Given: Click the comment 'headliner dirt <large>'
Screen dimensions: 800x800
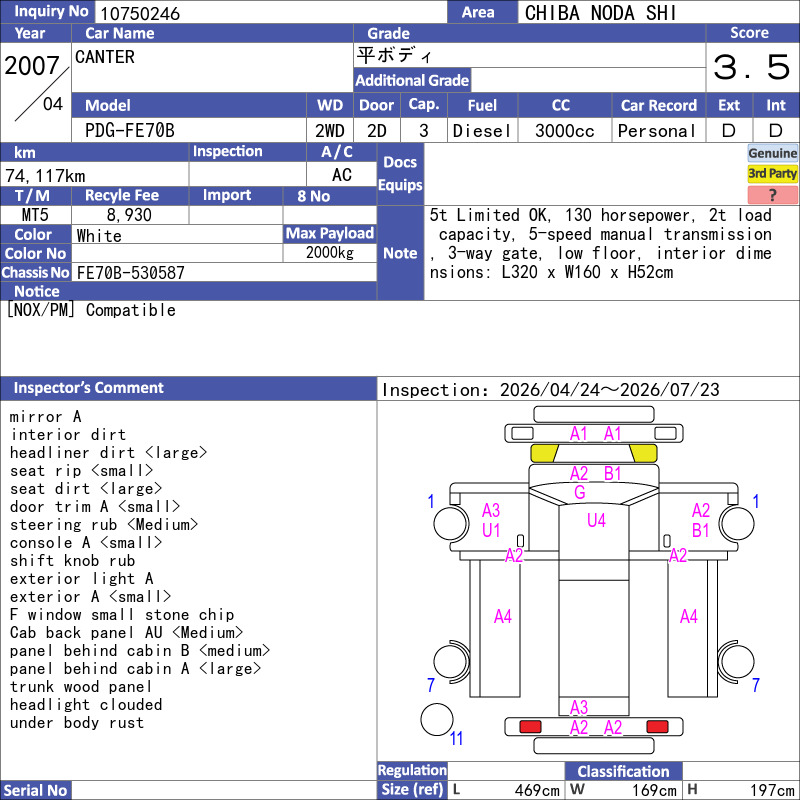Looking at the screenshot, I should click(x=109, y=453).
